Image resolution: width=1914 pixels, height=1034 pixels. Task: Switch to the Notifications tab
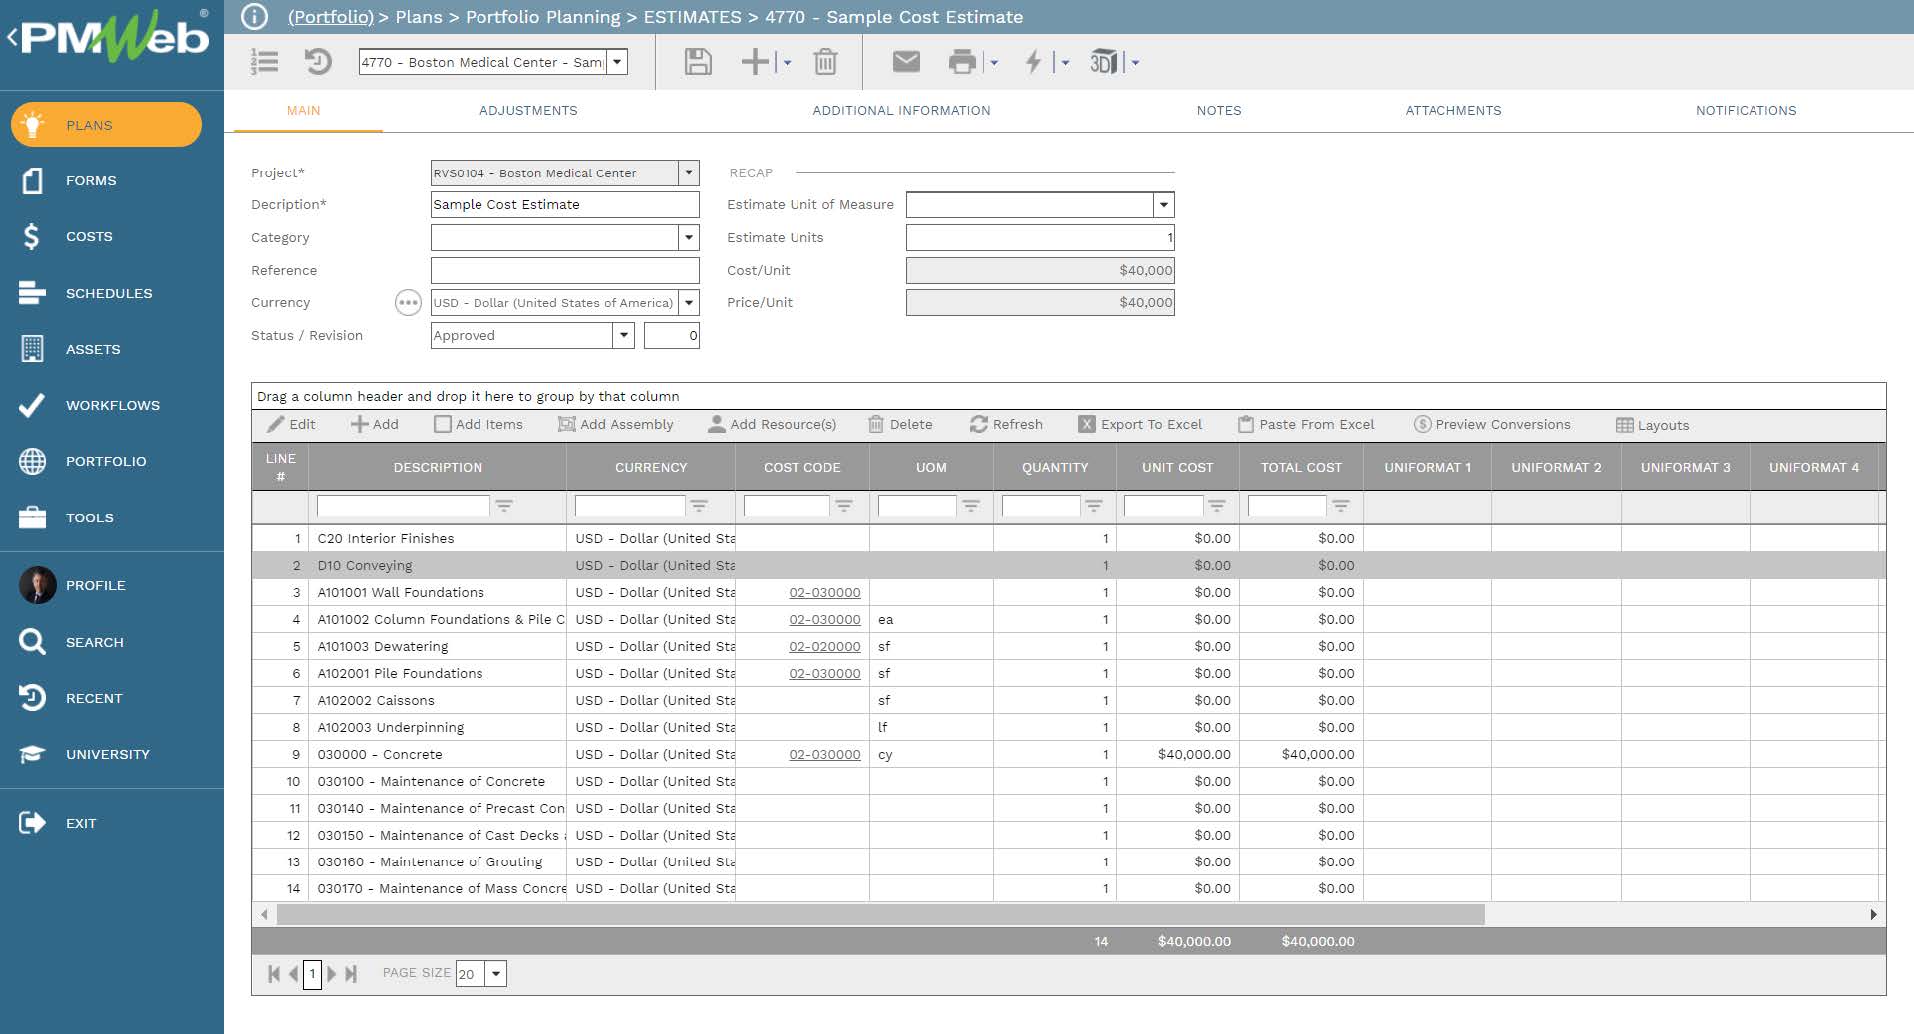(x=1746, y=110)
